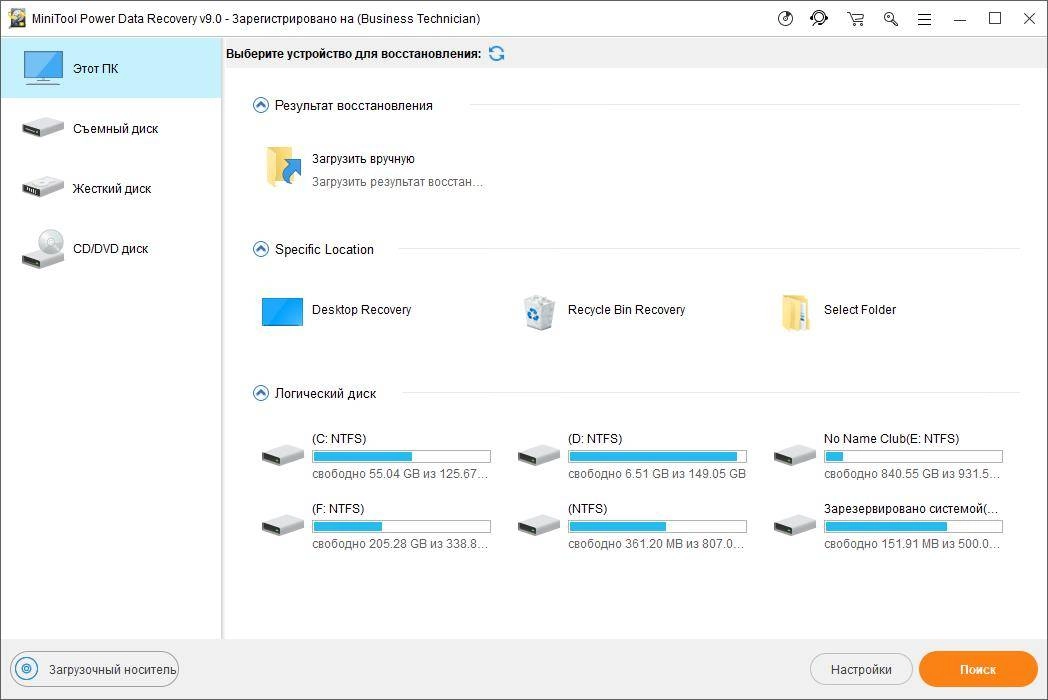Select the C: NTFS drive icon

point(283,455)
